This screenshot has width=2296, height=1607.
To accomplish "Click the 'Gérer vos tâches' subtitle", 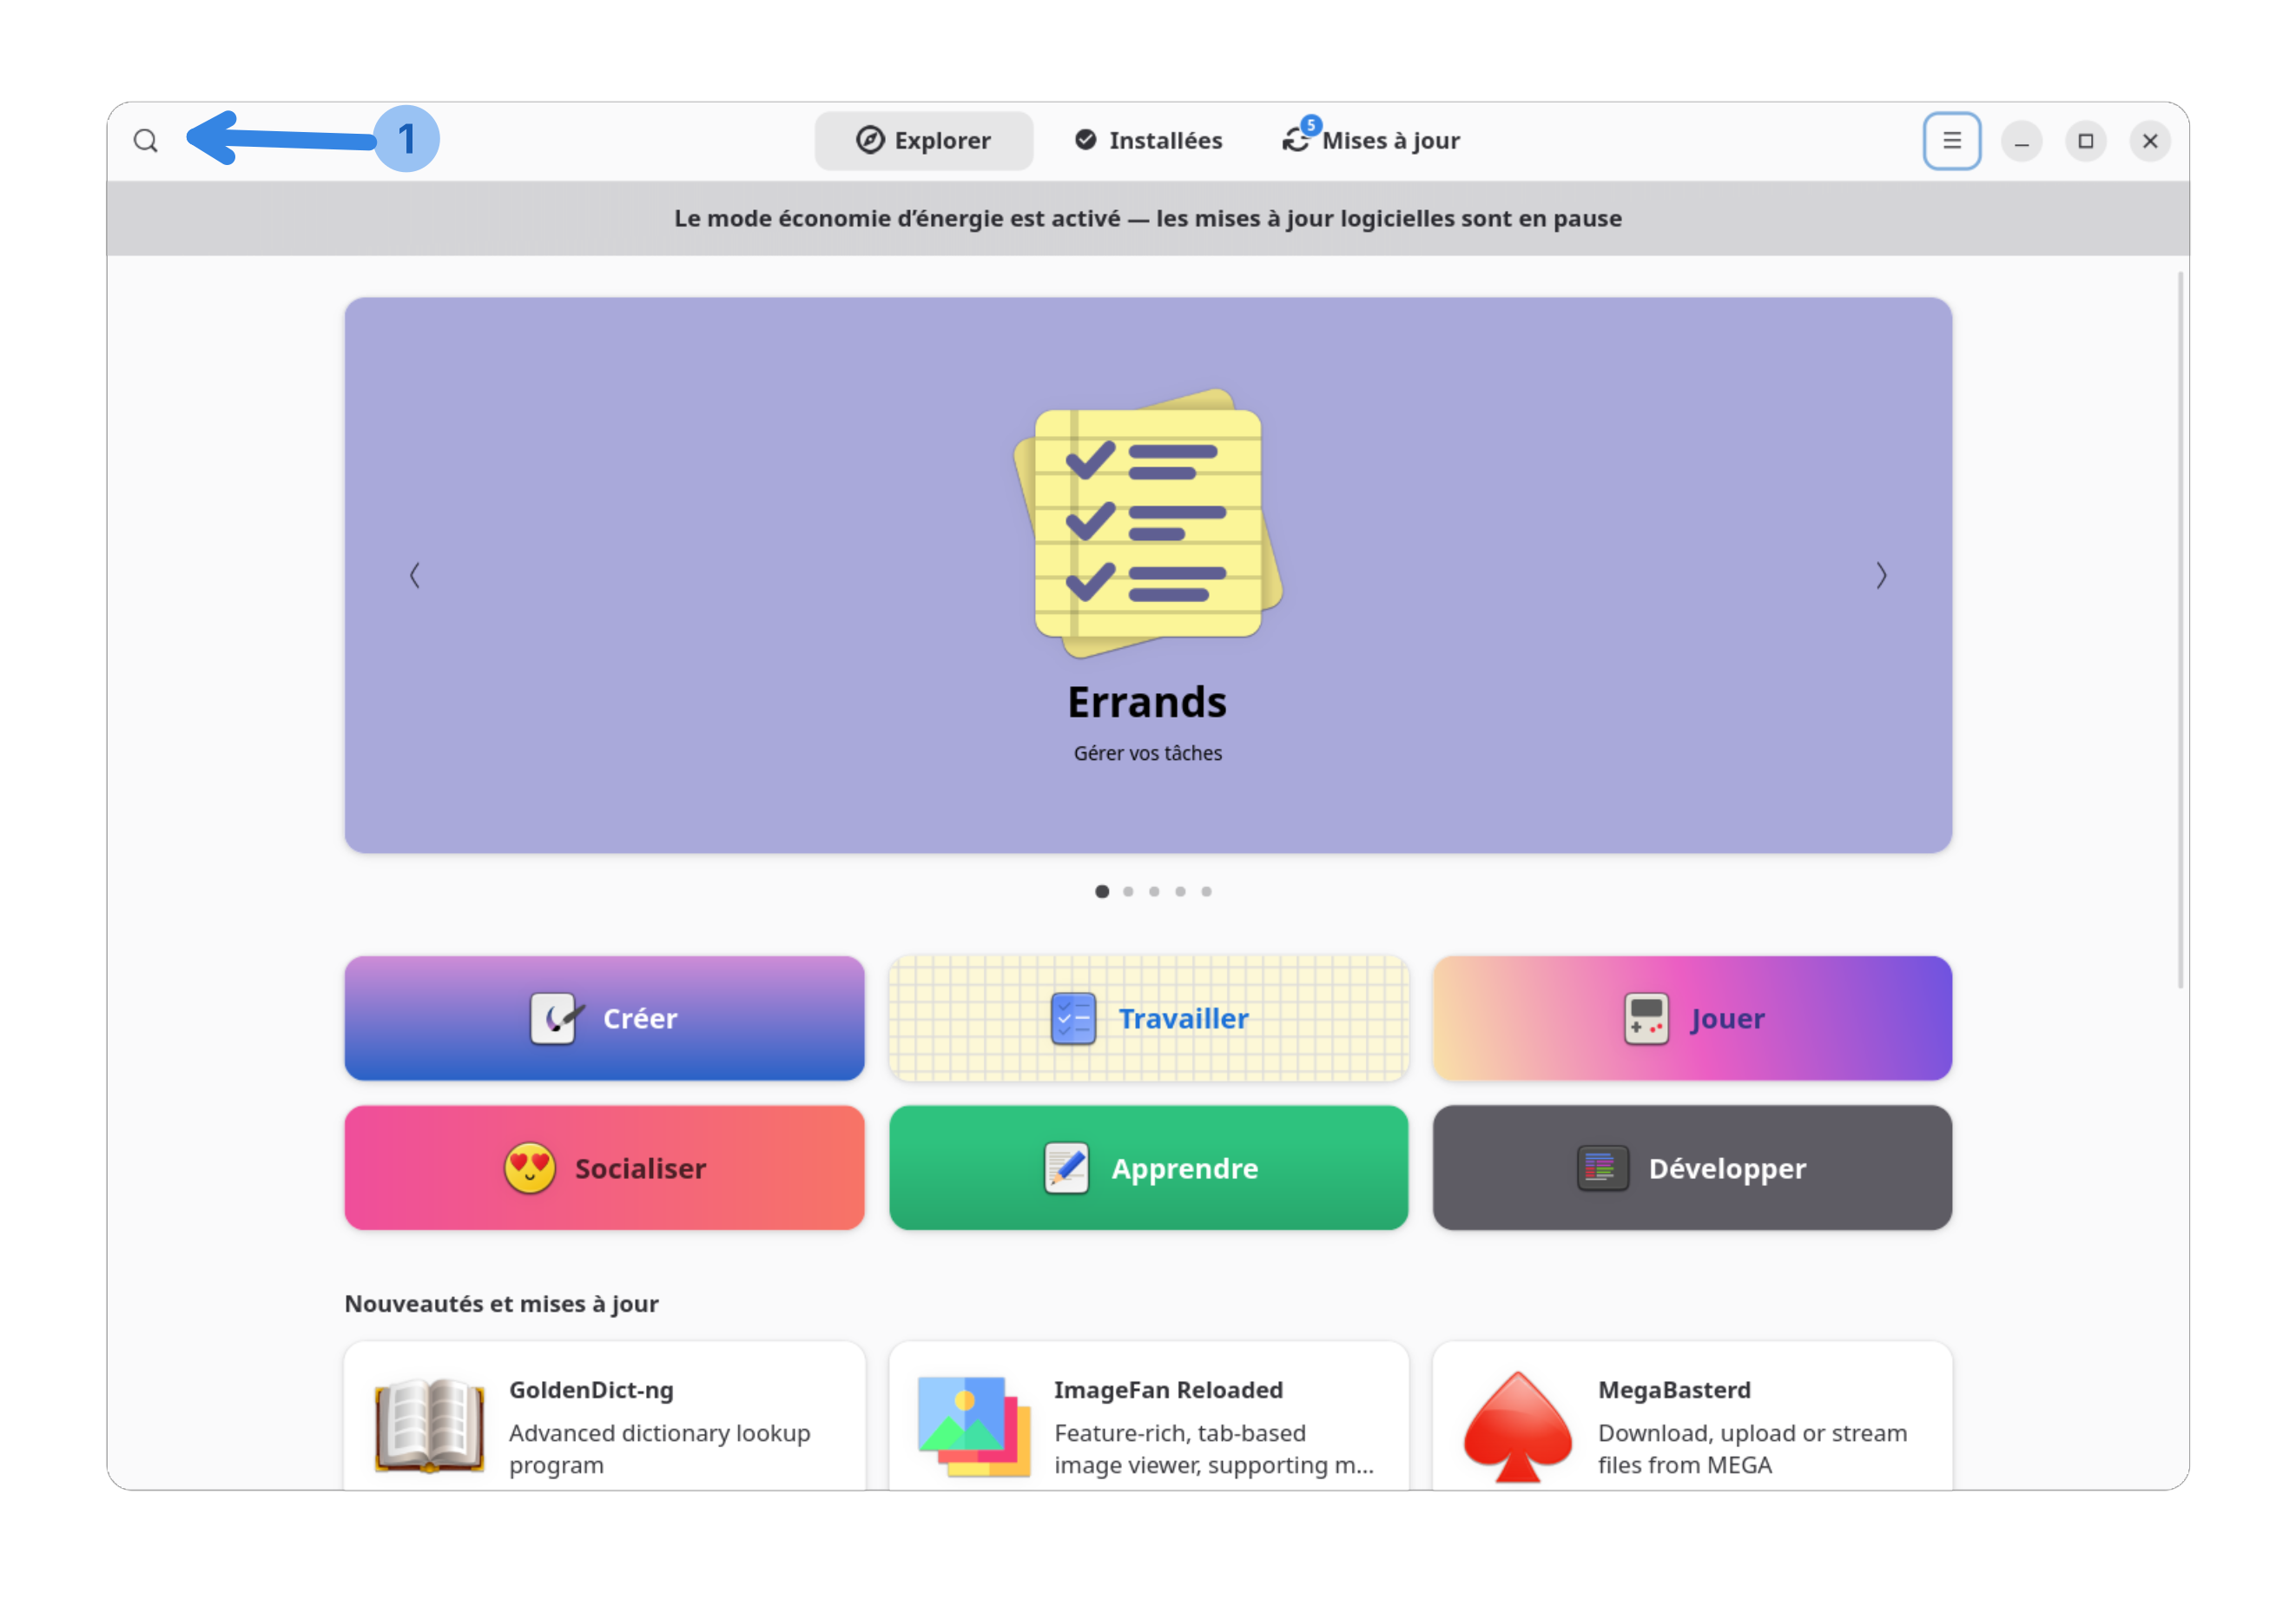I will pyautogui.click(x=1148, y=753).
